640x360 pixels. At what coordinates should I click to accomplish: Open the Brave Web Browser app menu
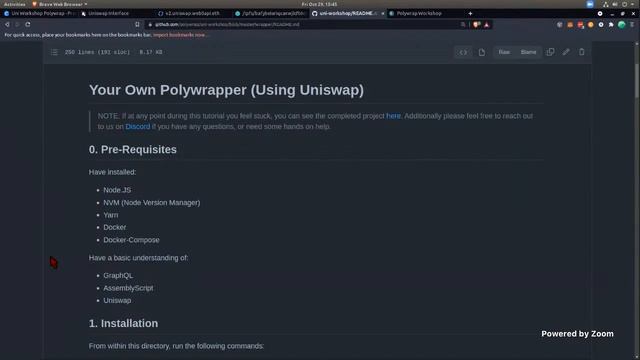click(60, 4)
